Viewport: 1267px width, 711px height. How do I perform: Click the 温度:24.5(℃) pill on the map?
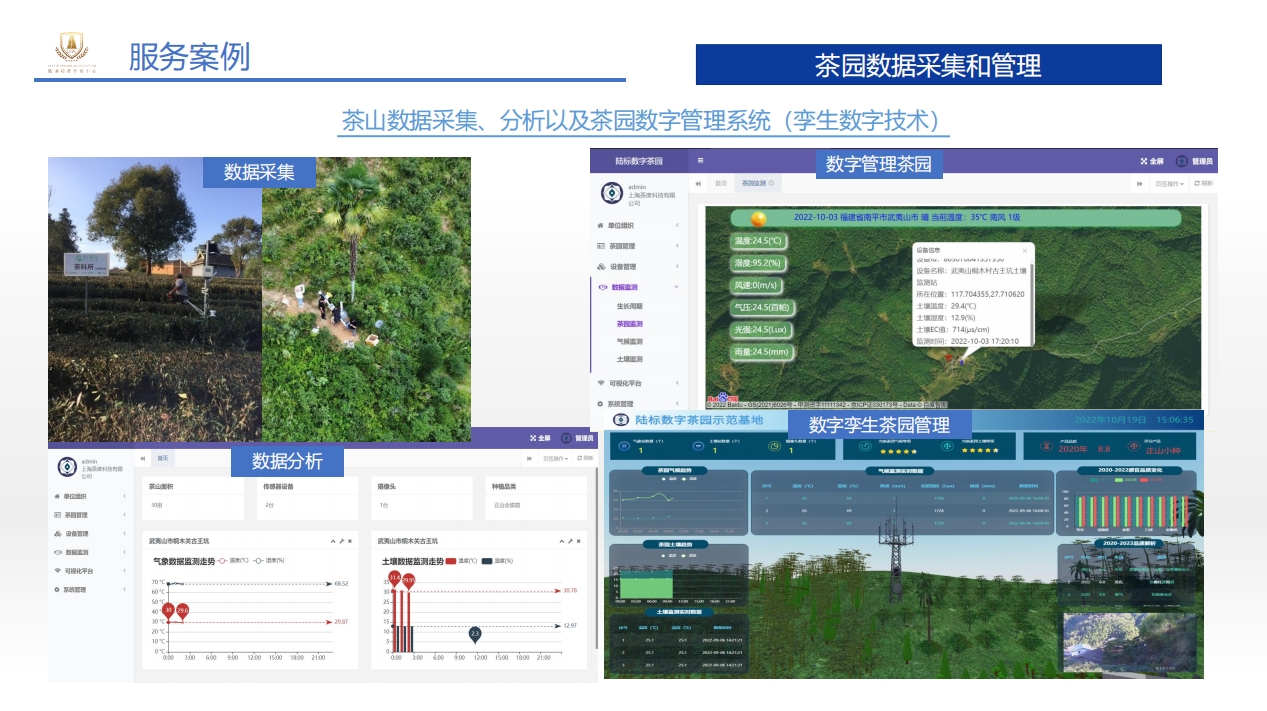pos(758,241)
